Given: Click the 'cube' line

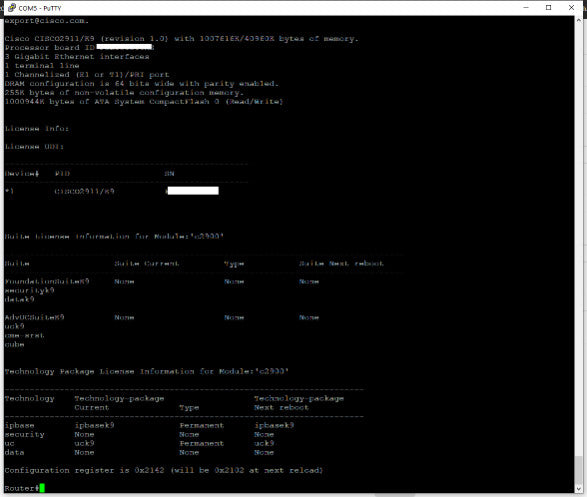Looking at the screenshot, I should pyautogui.click(x=14, y=344).
